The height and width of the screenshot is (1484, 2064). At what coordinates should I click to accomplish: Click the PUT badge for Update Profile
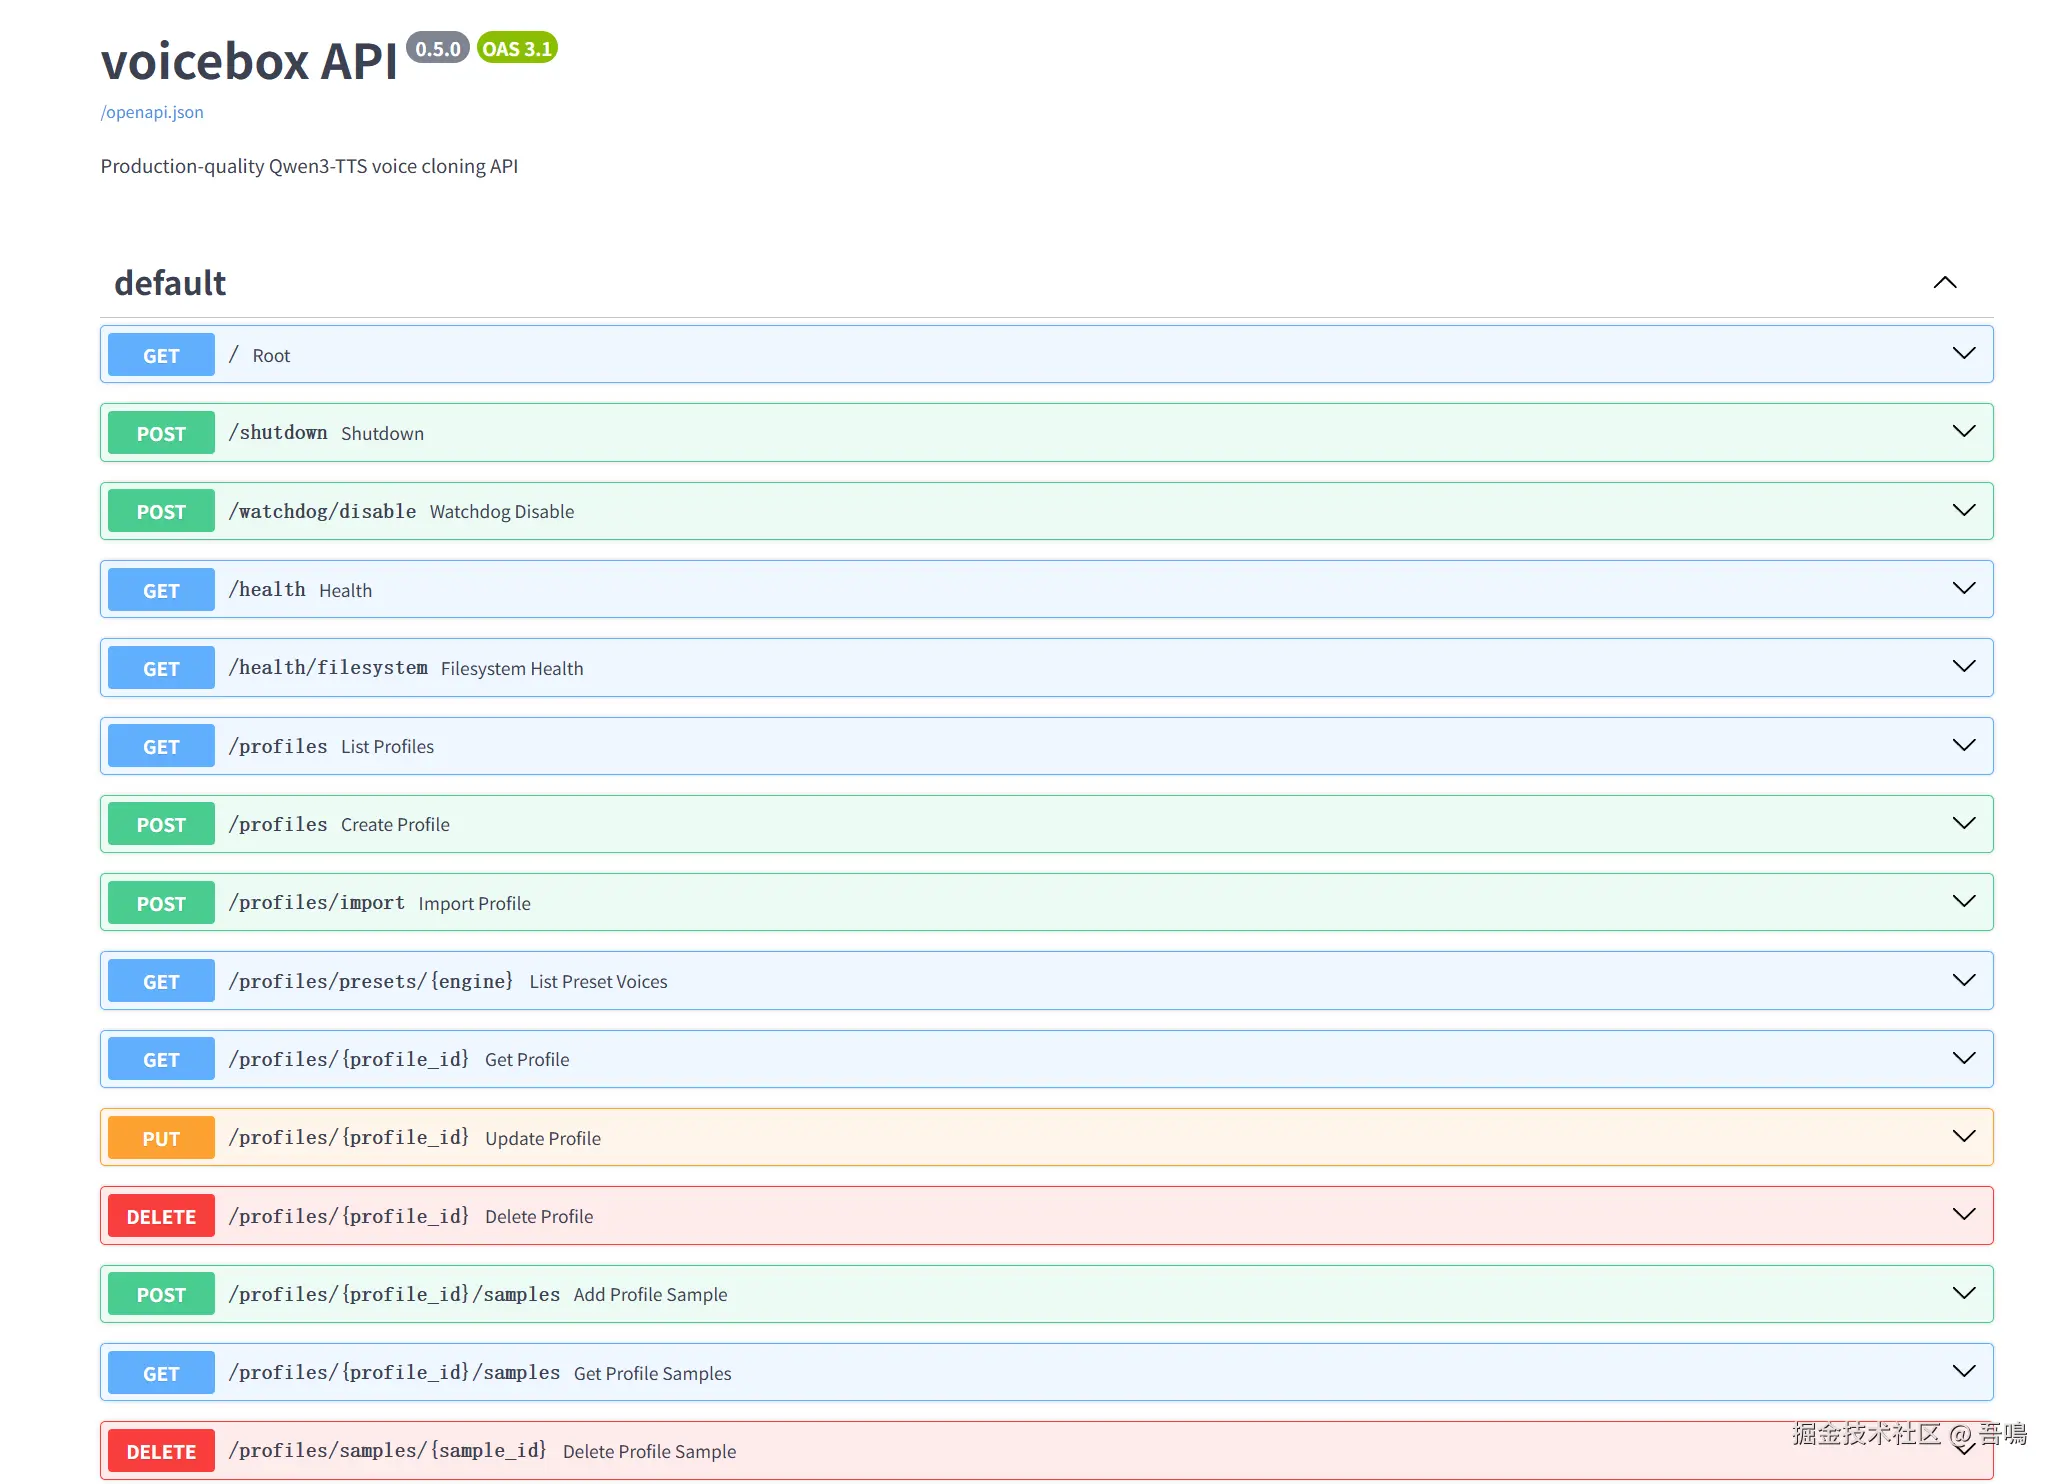pyautogui.click(x=161, y=1138)
